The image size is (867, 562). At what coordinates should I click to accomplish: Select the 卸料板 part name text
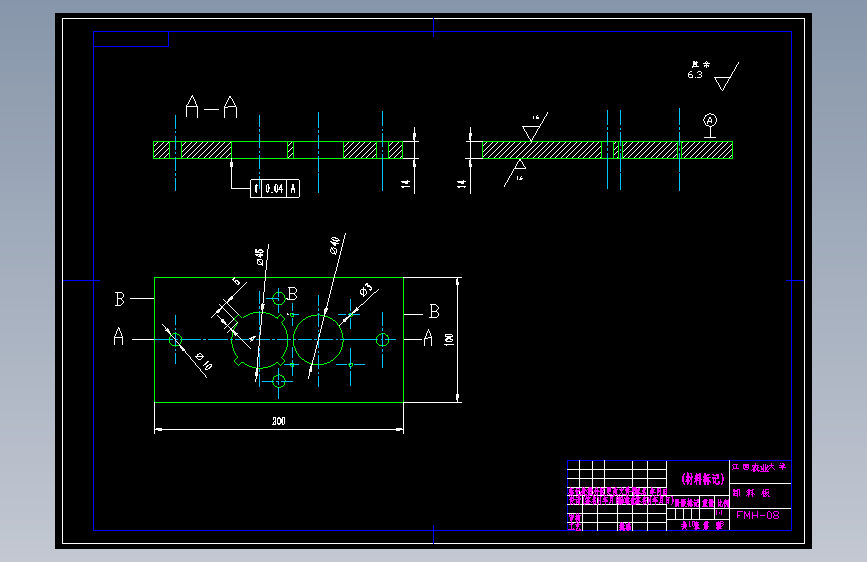click(x=751, y=493)
